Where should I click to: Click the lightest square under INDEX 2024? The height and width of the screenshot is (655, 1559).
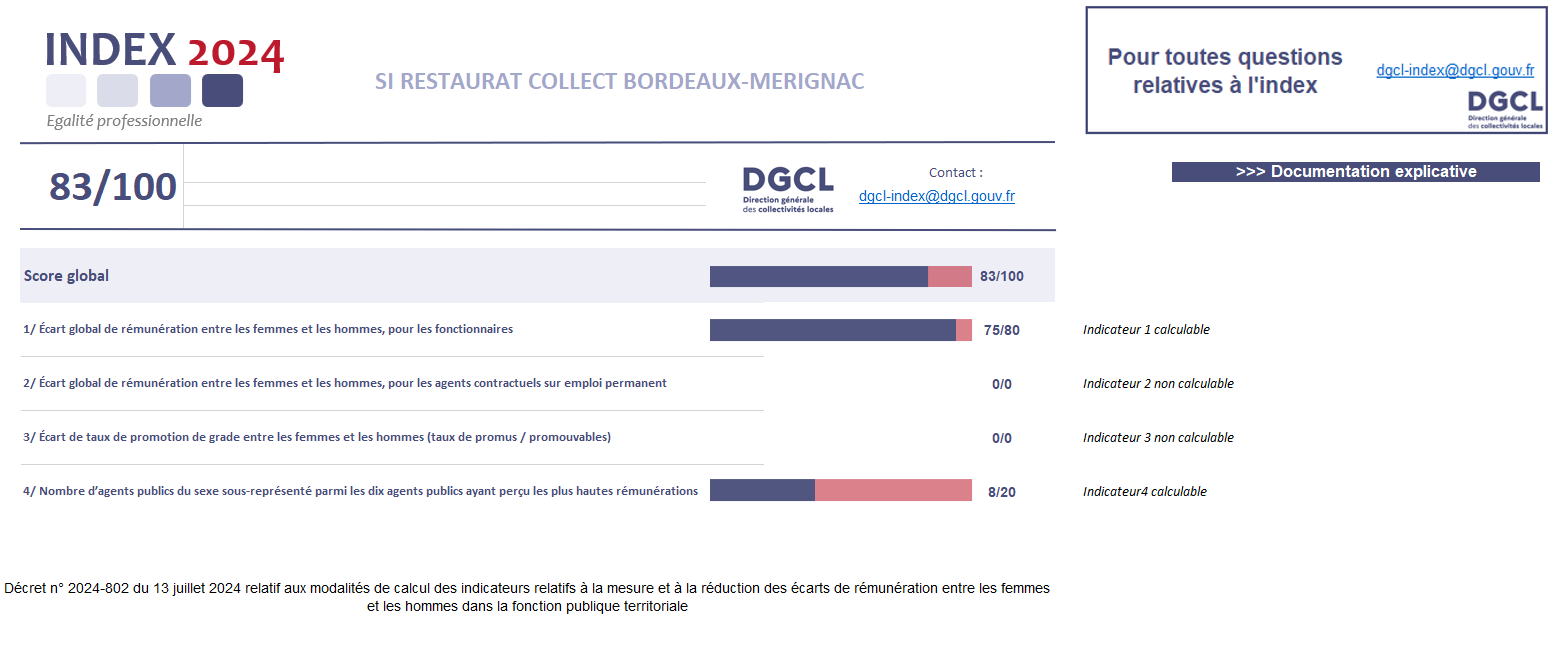(66, 90)
